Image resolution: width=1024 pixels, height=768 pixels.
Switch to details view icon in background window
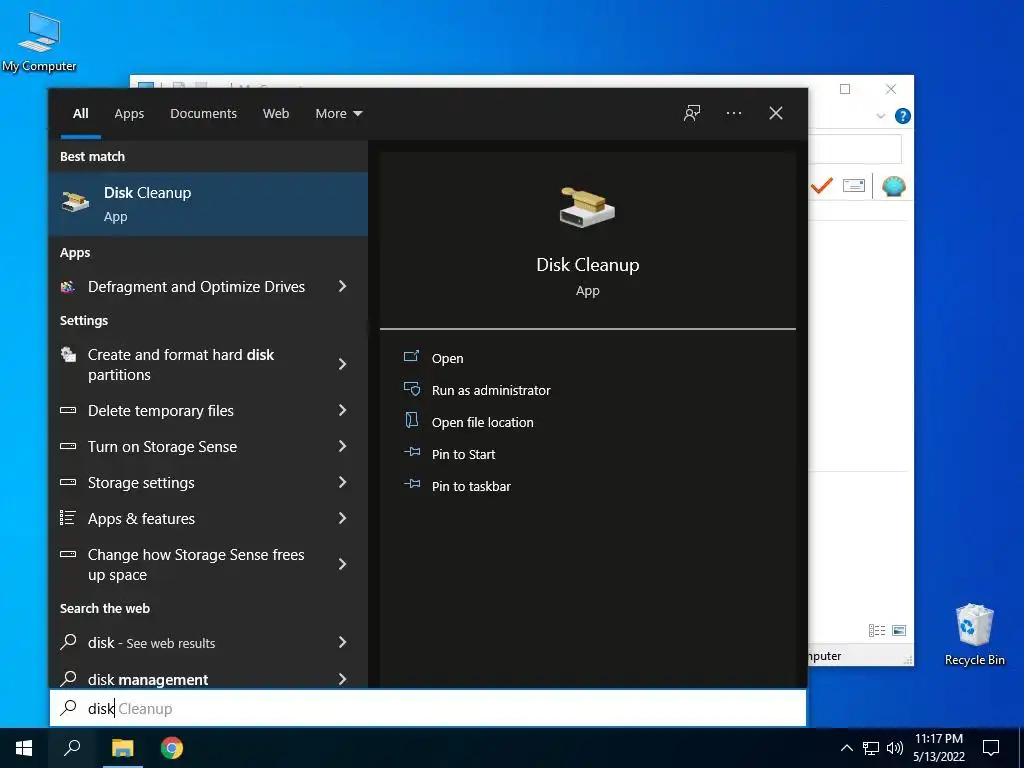[x=876, y=630]
